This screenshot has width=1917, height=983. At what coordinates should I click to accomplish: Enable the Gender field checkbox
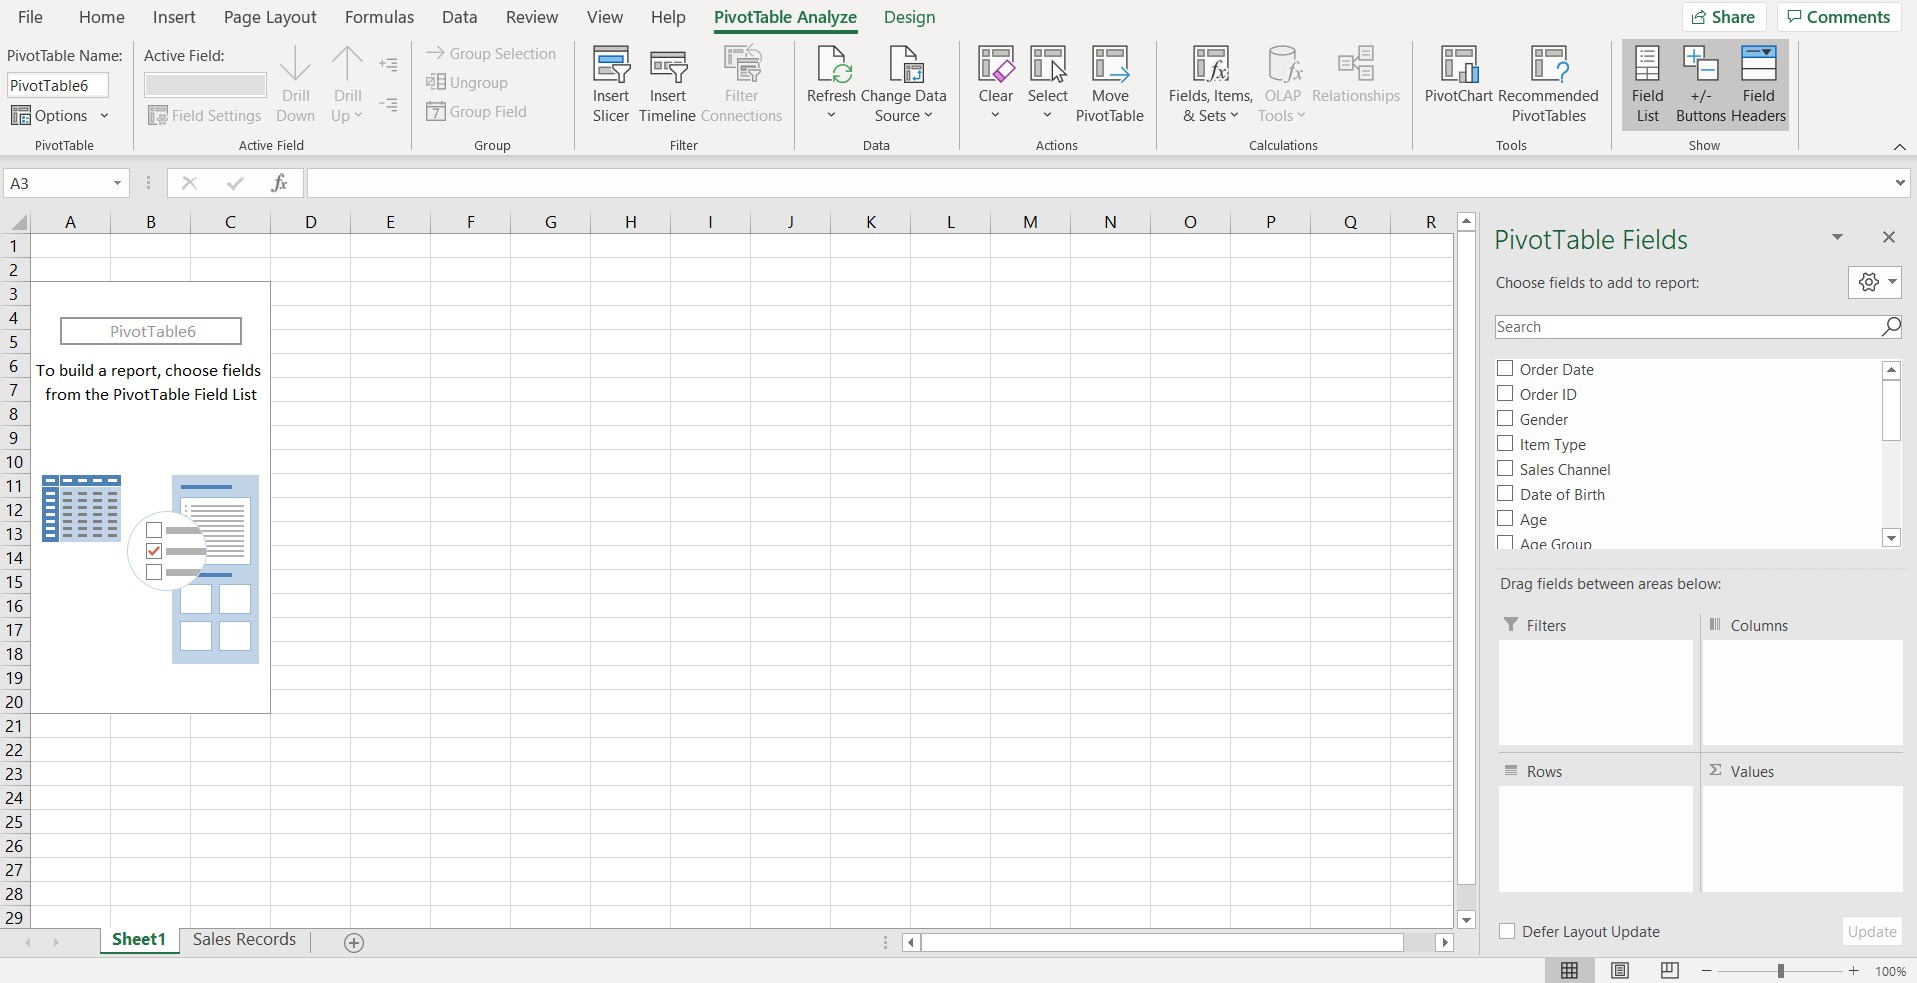[1505, 418]
